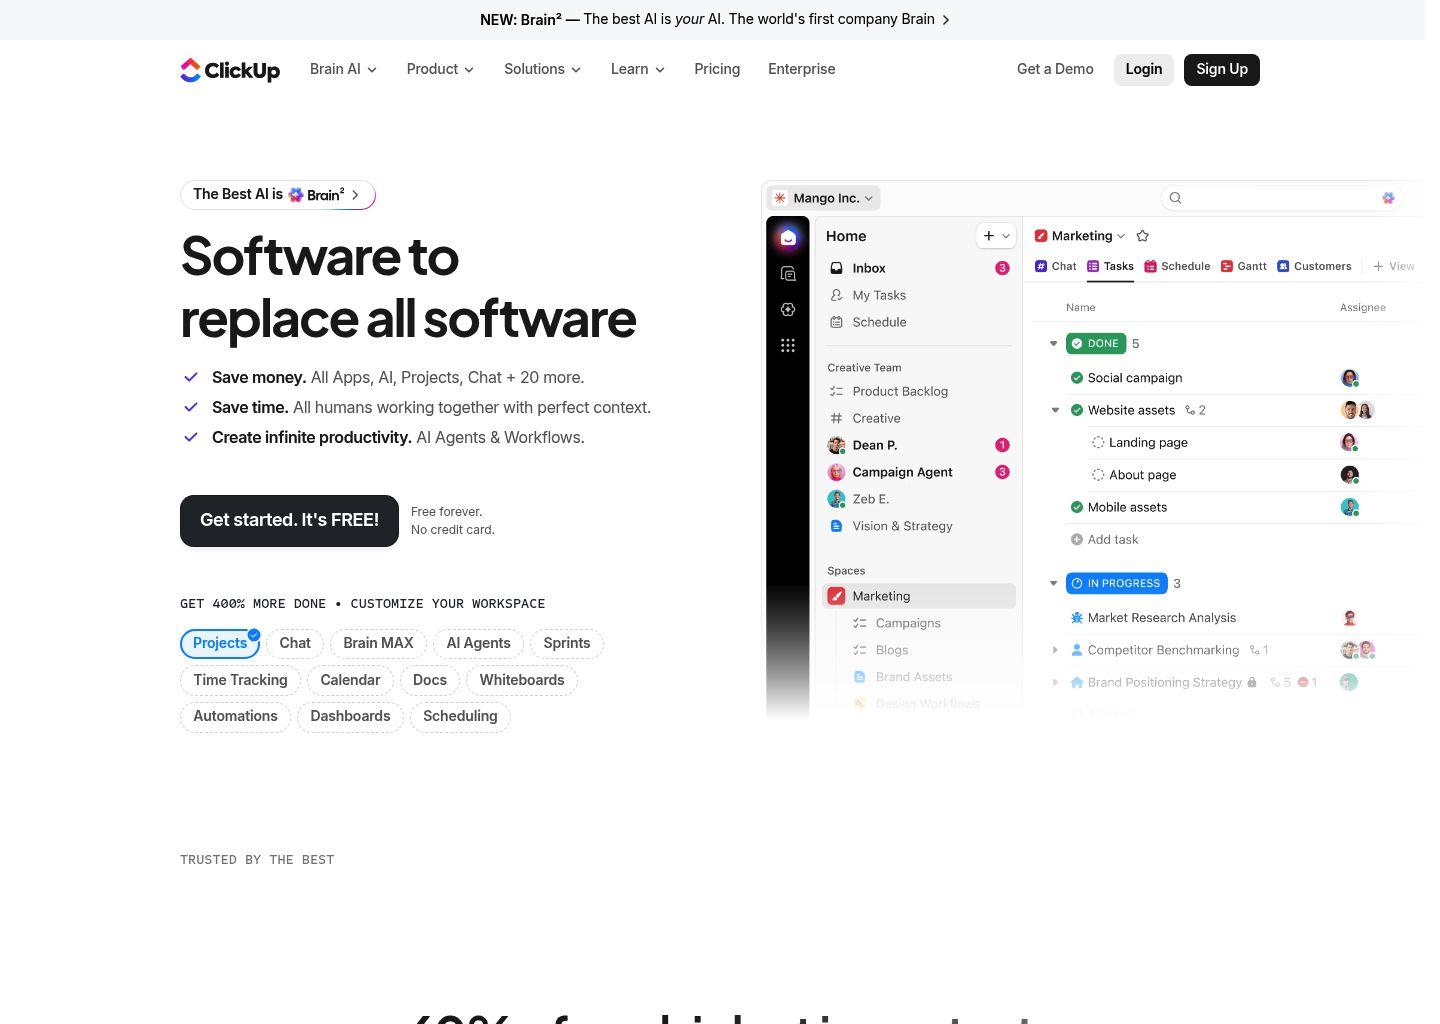Click the assignee avatar for Mobile assets

click(1350, 507)
